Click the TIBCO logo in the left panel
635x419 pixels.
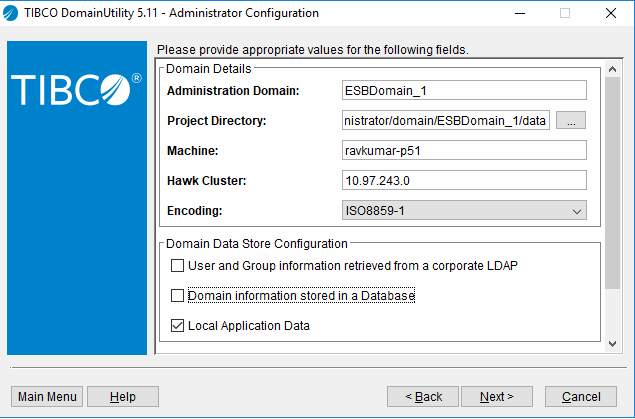click(76, 89)
